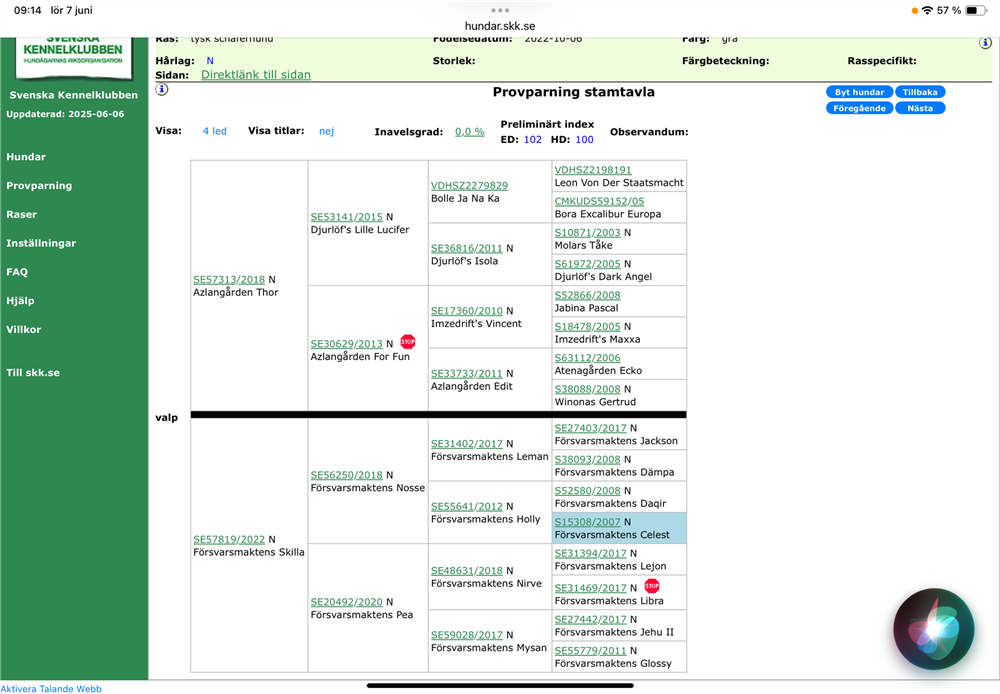
Task: Click the Nästa button
Action: pyautogui.click(x=920, y=108)
